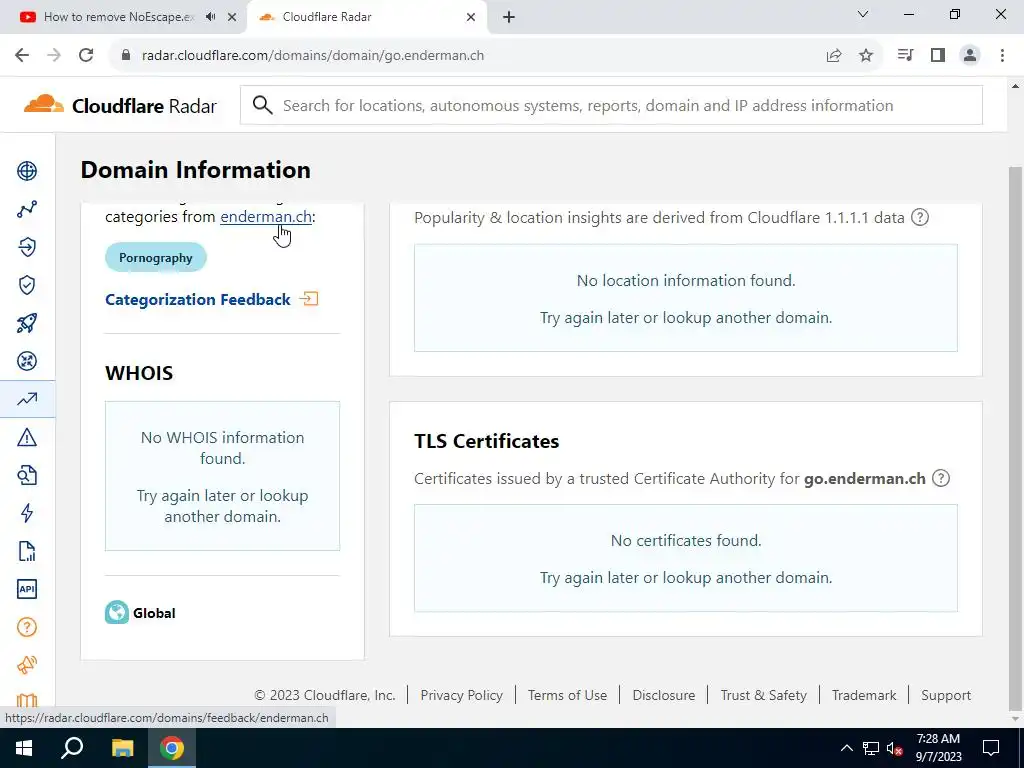The width and height of the screenshot is (1024, 768).
Task: Click the orange arrow icon after Categorization Feedback
Action: coord(309,299)
